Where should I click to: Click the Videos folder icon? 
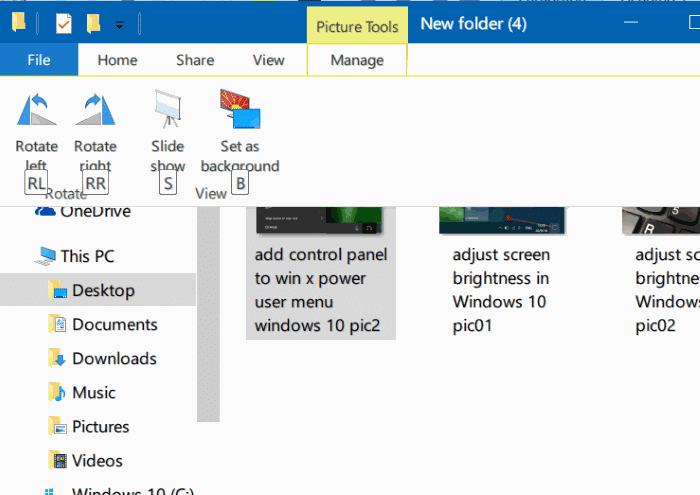point(57,460)
